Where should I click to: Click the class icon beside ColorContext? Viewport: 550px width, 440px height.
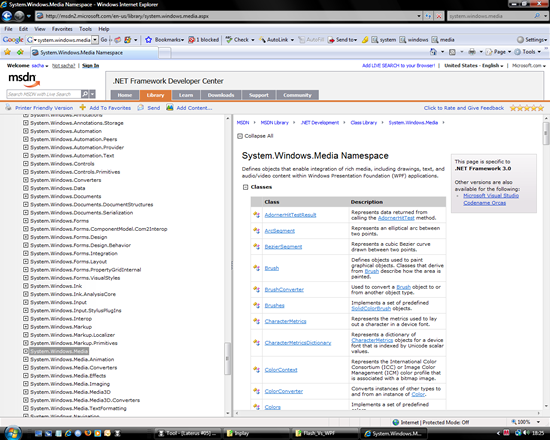[257, 370]
